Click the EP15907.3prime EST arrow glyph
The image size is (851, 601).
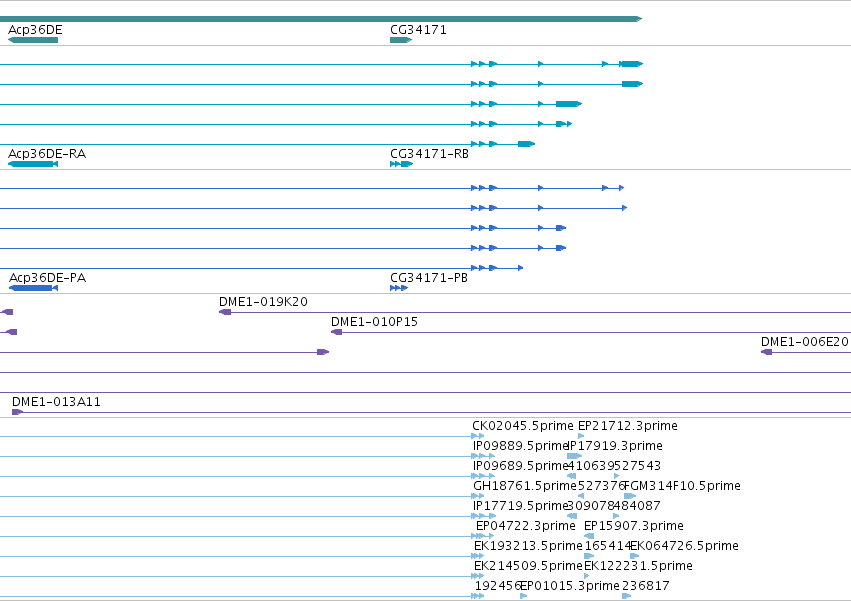tap(589, 536)
